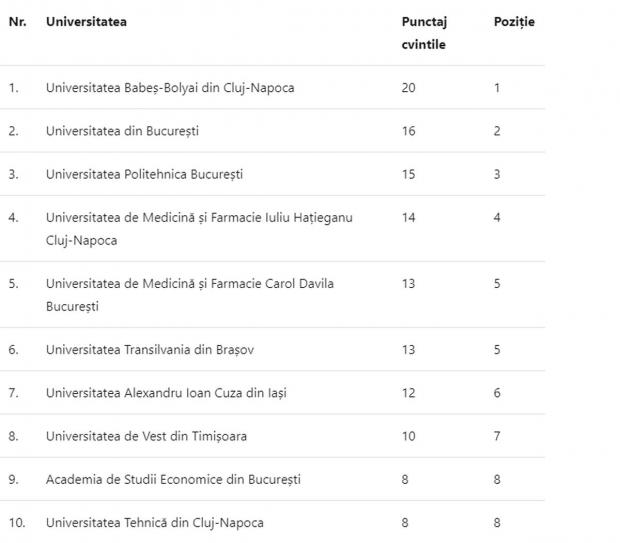Click position 7 for Universitatea de Vest

(497, 436)
